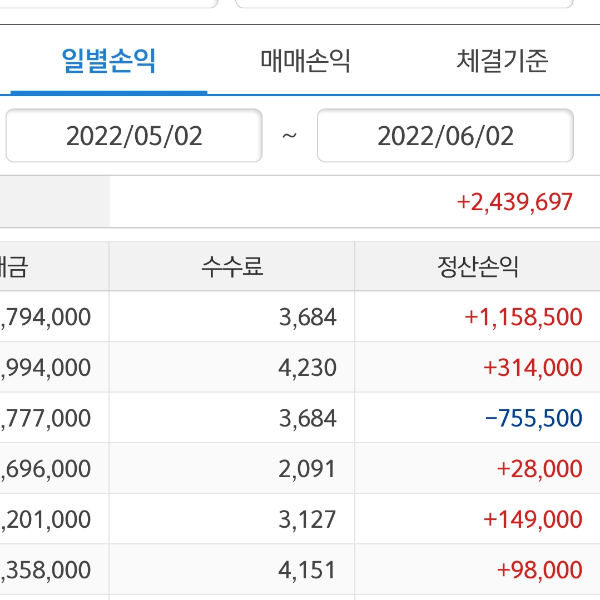The image size is (600, 600).
Task: Sort by the 수수료 column header
Action: pos(232,267)
